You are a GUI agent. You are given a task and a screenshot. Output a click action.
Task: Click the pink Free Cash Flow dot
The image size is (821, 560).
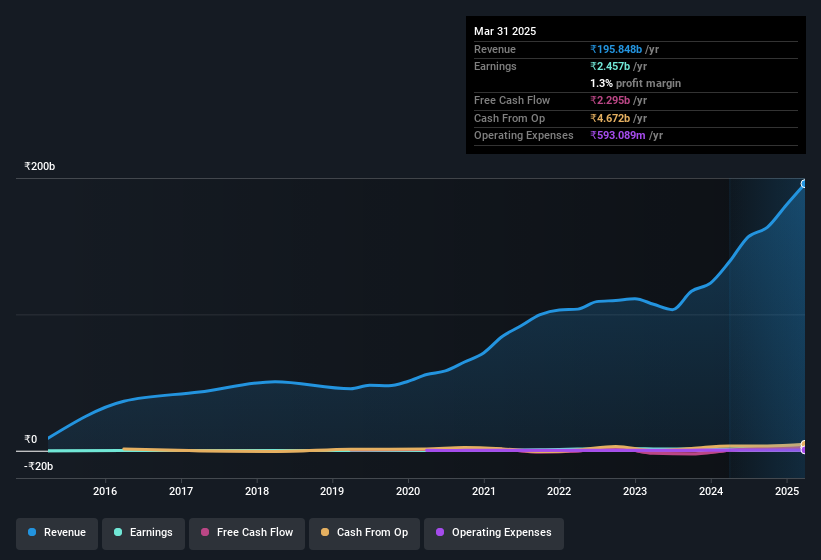click(205, 532)
